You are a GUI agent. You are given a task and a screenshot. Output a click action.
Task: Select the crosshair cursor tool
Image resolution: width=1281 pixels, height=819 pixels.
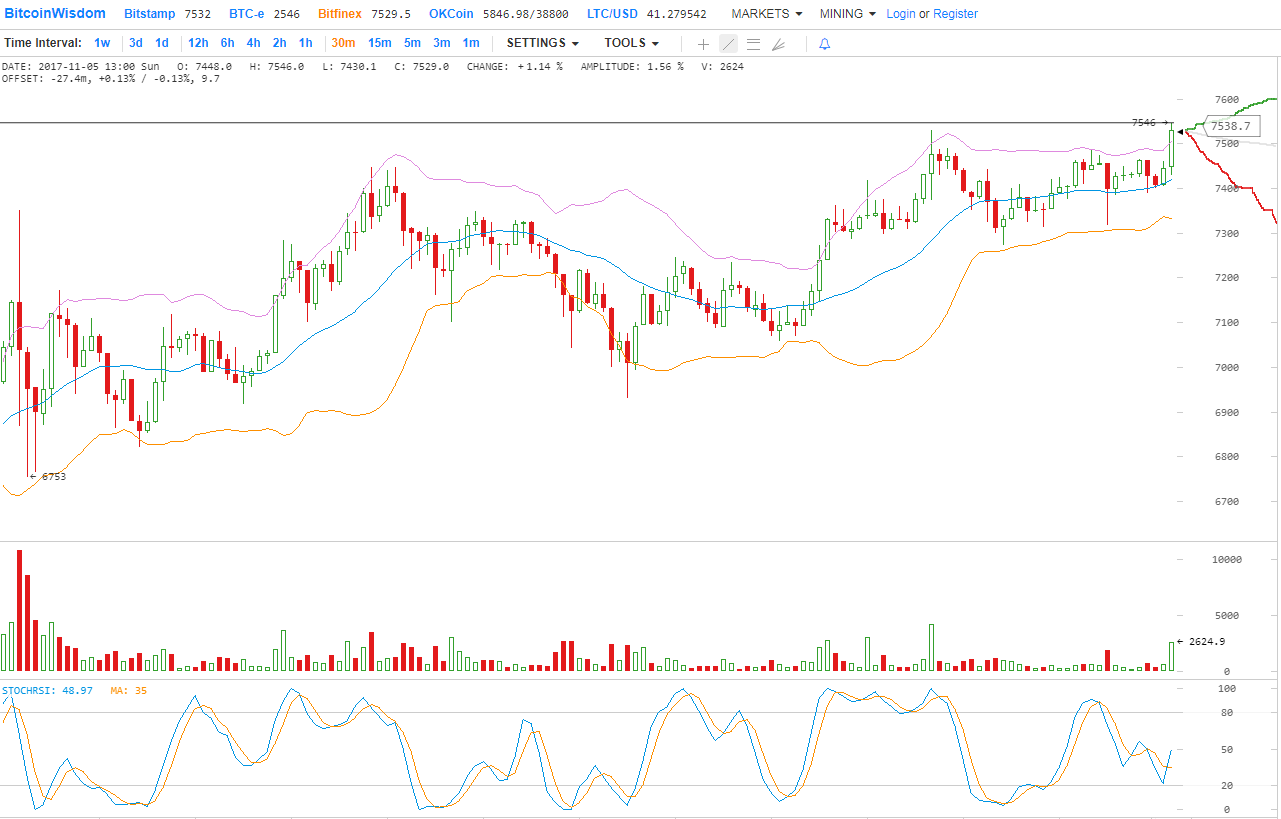pos(703,44)
